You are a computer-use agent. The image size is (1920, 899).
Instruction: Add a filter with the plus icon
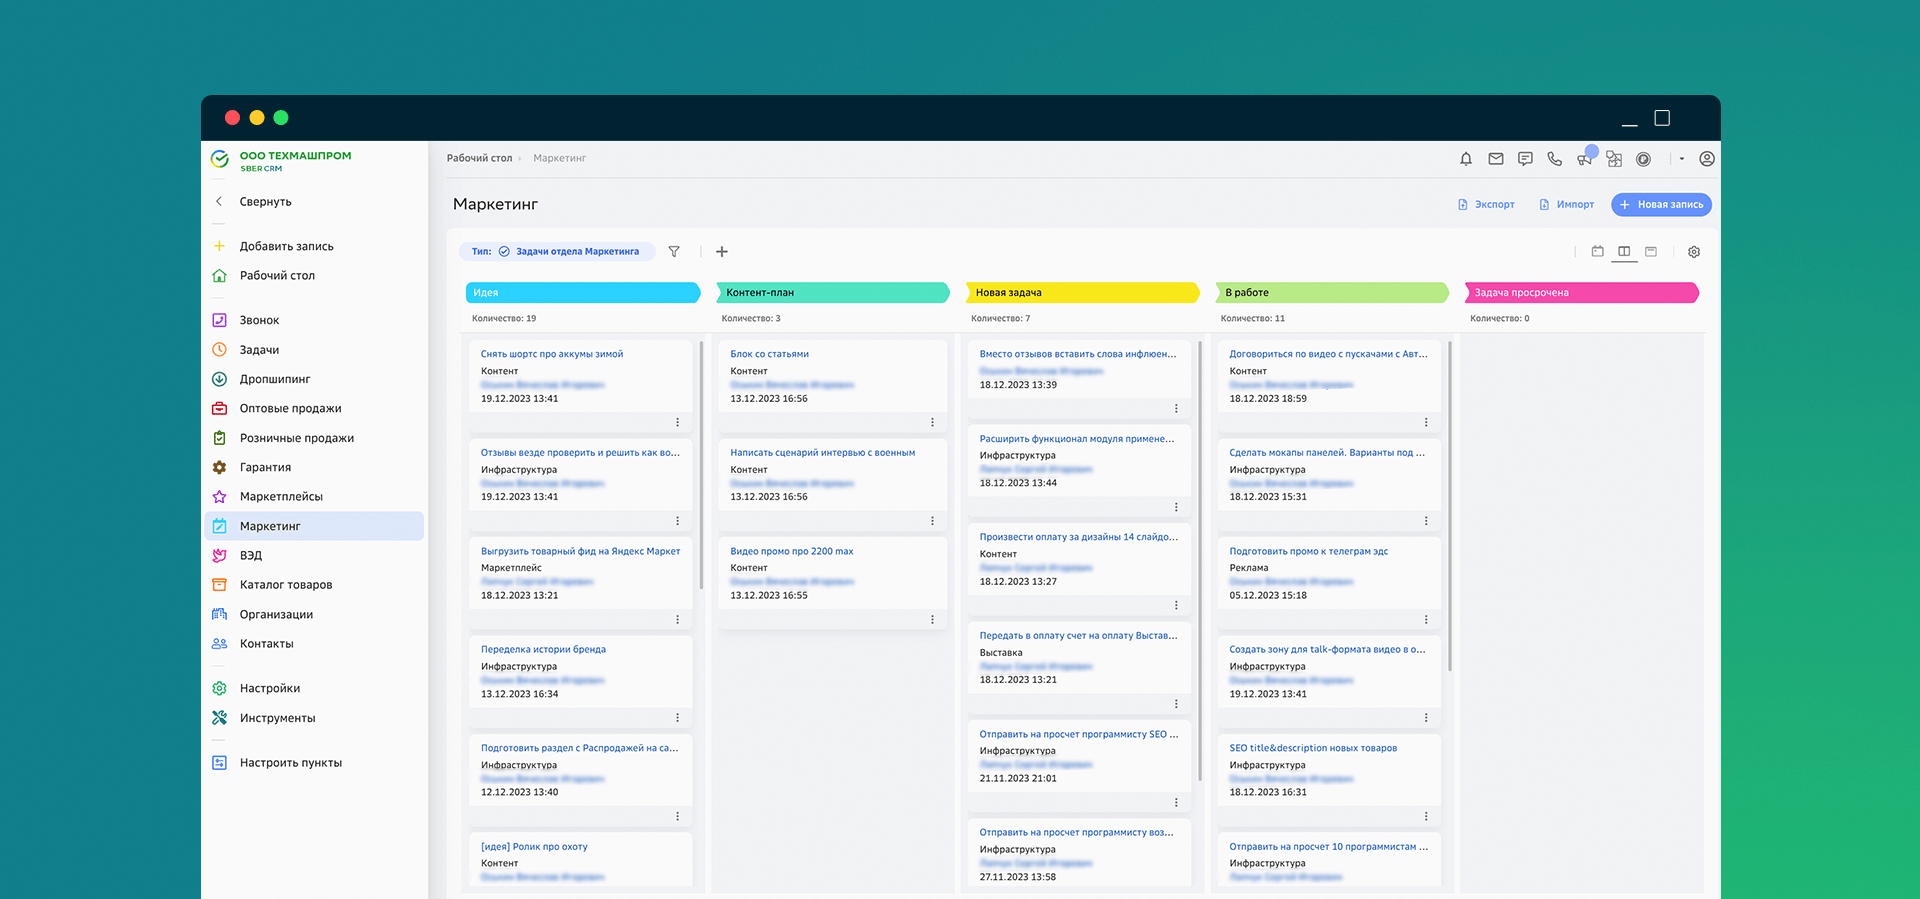[722, 252]
